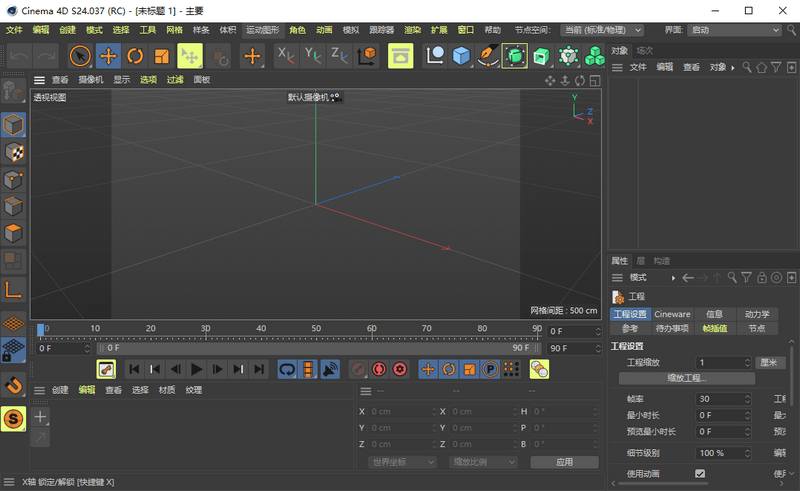This screenshot has height=491, width=800.
Task: Activate the Rotate tool
Action: tap(135, 56)
